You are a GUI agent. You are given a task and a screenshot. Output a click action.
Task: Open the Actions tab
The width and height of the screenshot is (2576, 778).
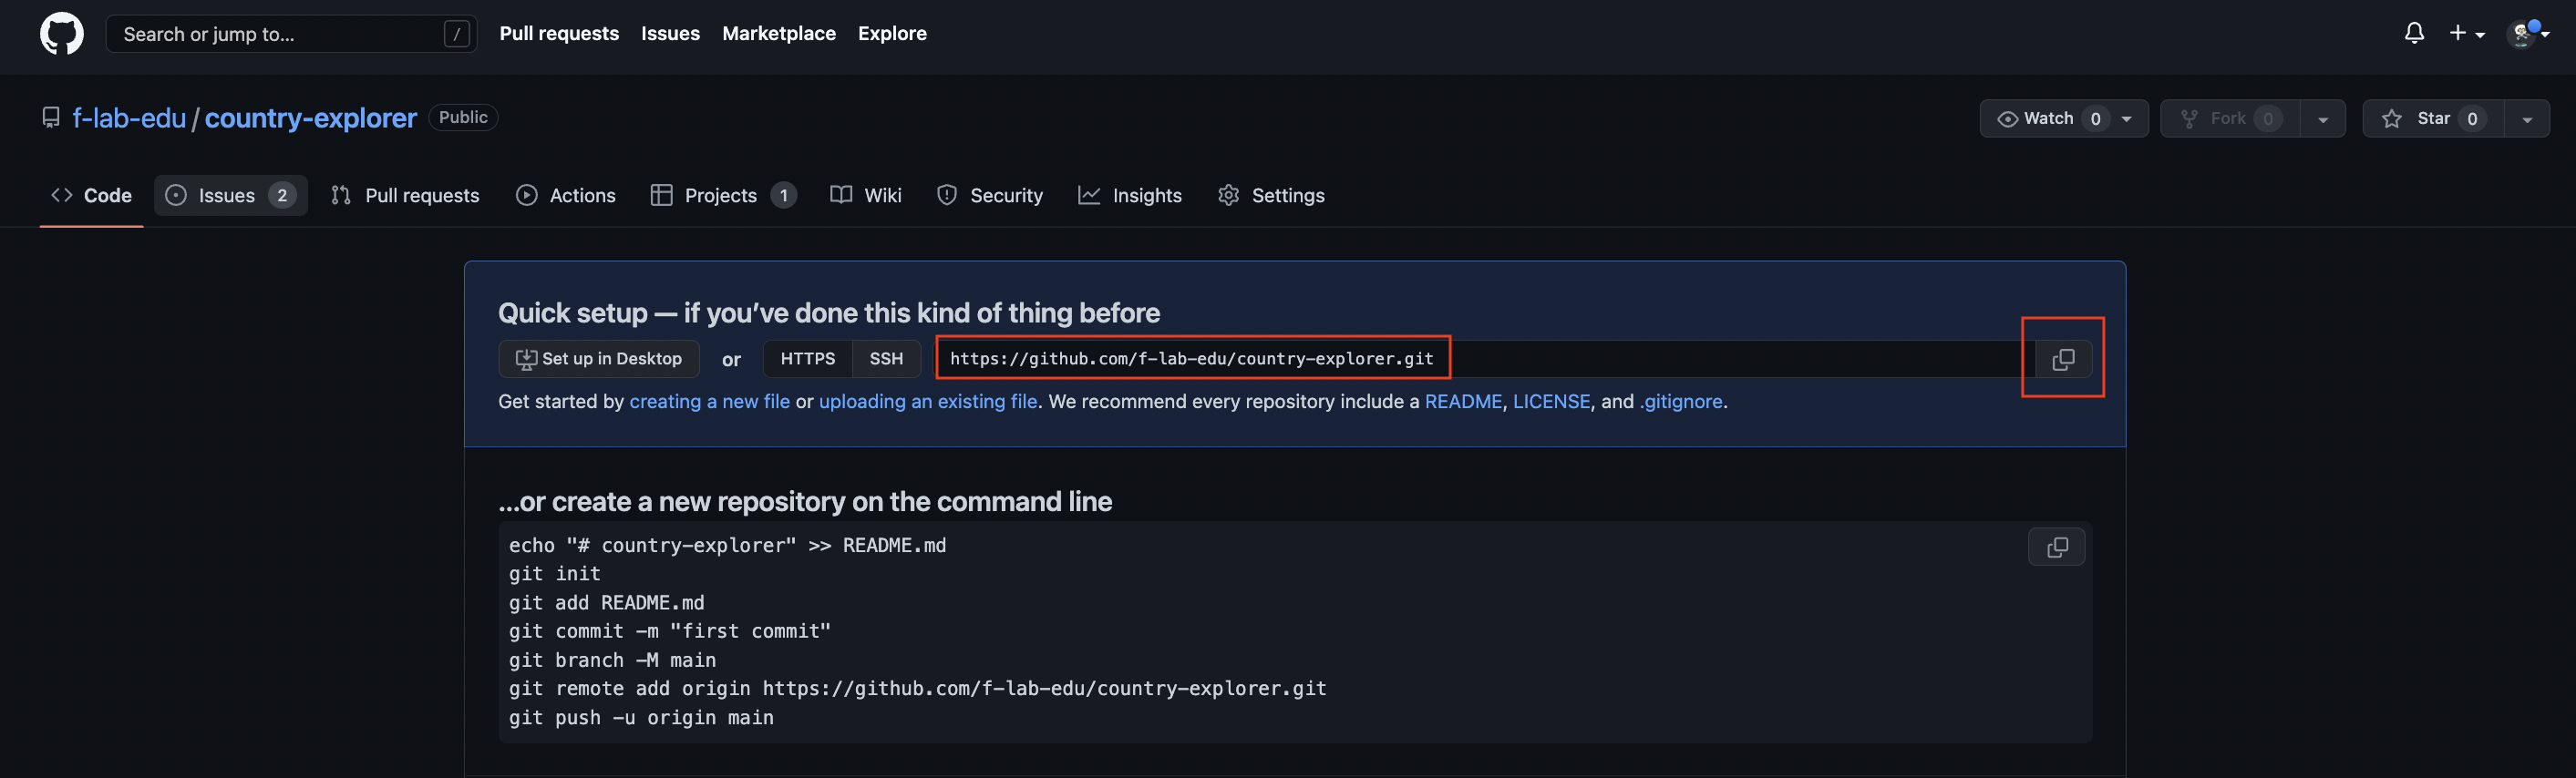[x=566, y=196]
